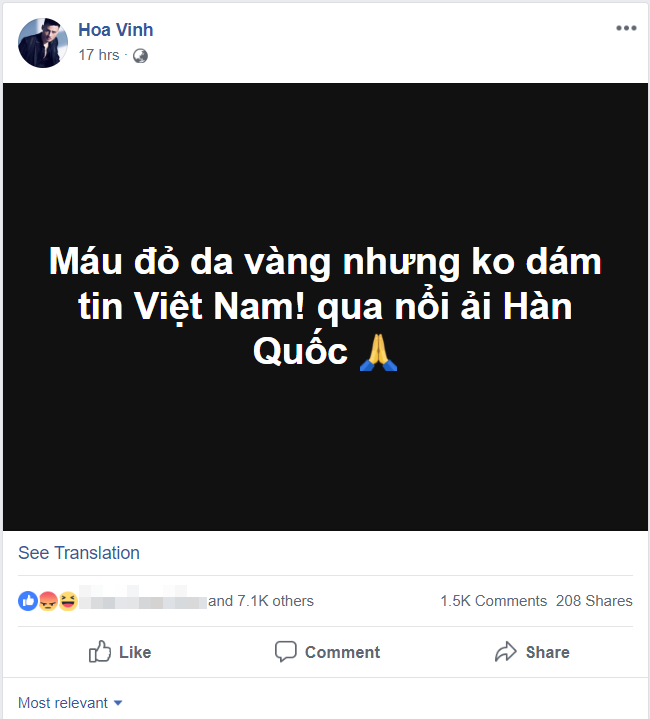This screenshot has width=650, height=719.
Task: Open the 1.5K Comments link
Action: [x=493, y=601]
